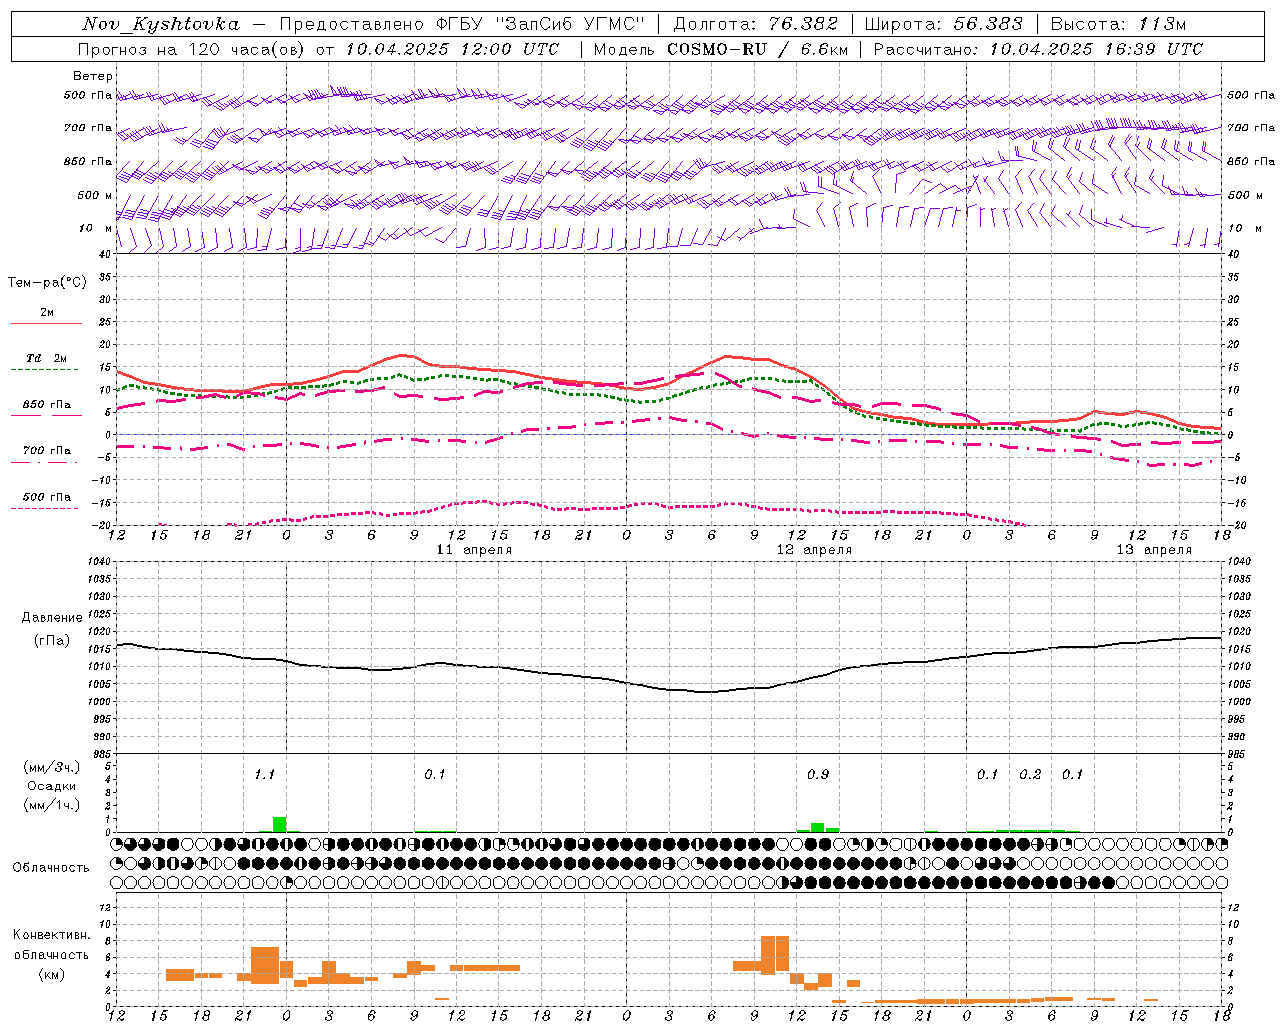This screenshot has width=1280, height=1024.
Task: Click the Осадки precipitation label
Action: tap(51, 786)
